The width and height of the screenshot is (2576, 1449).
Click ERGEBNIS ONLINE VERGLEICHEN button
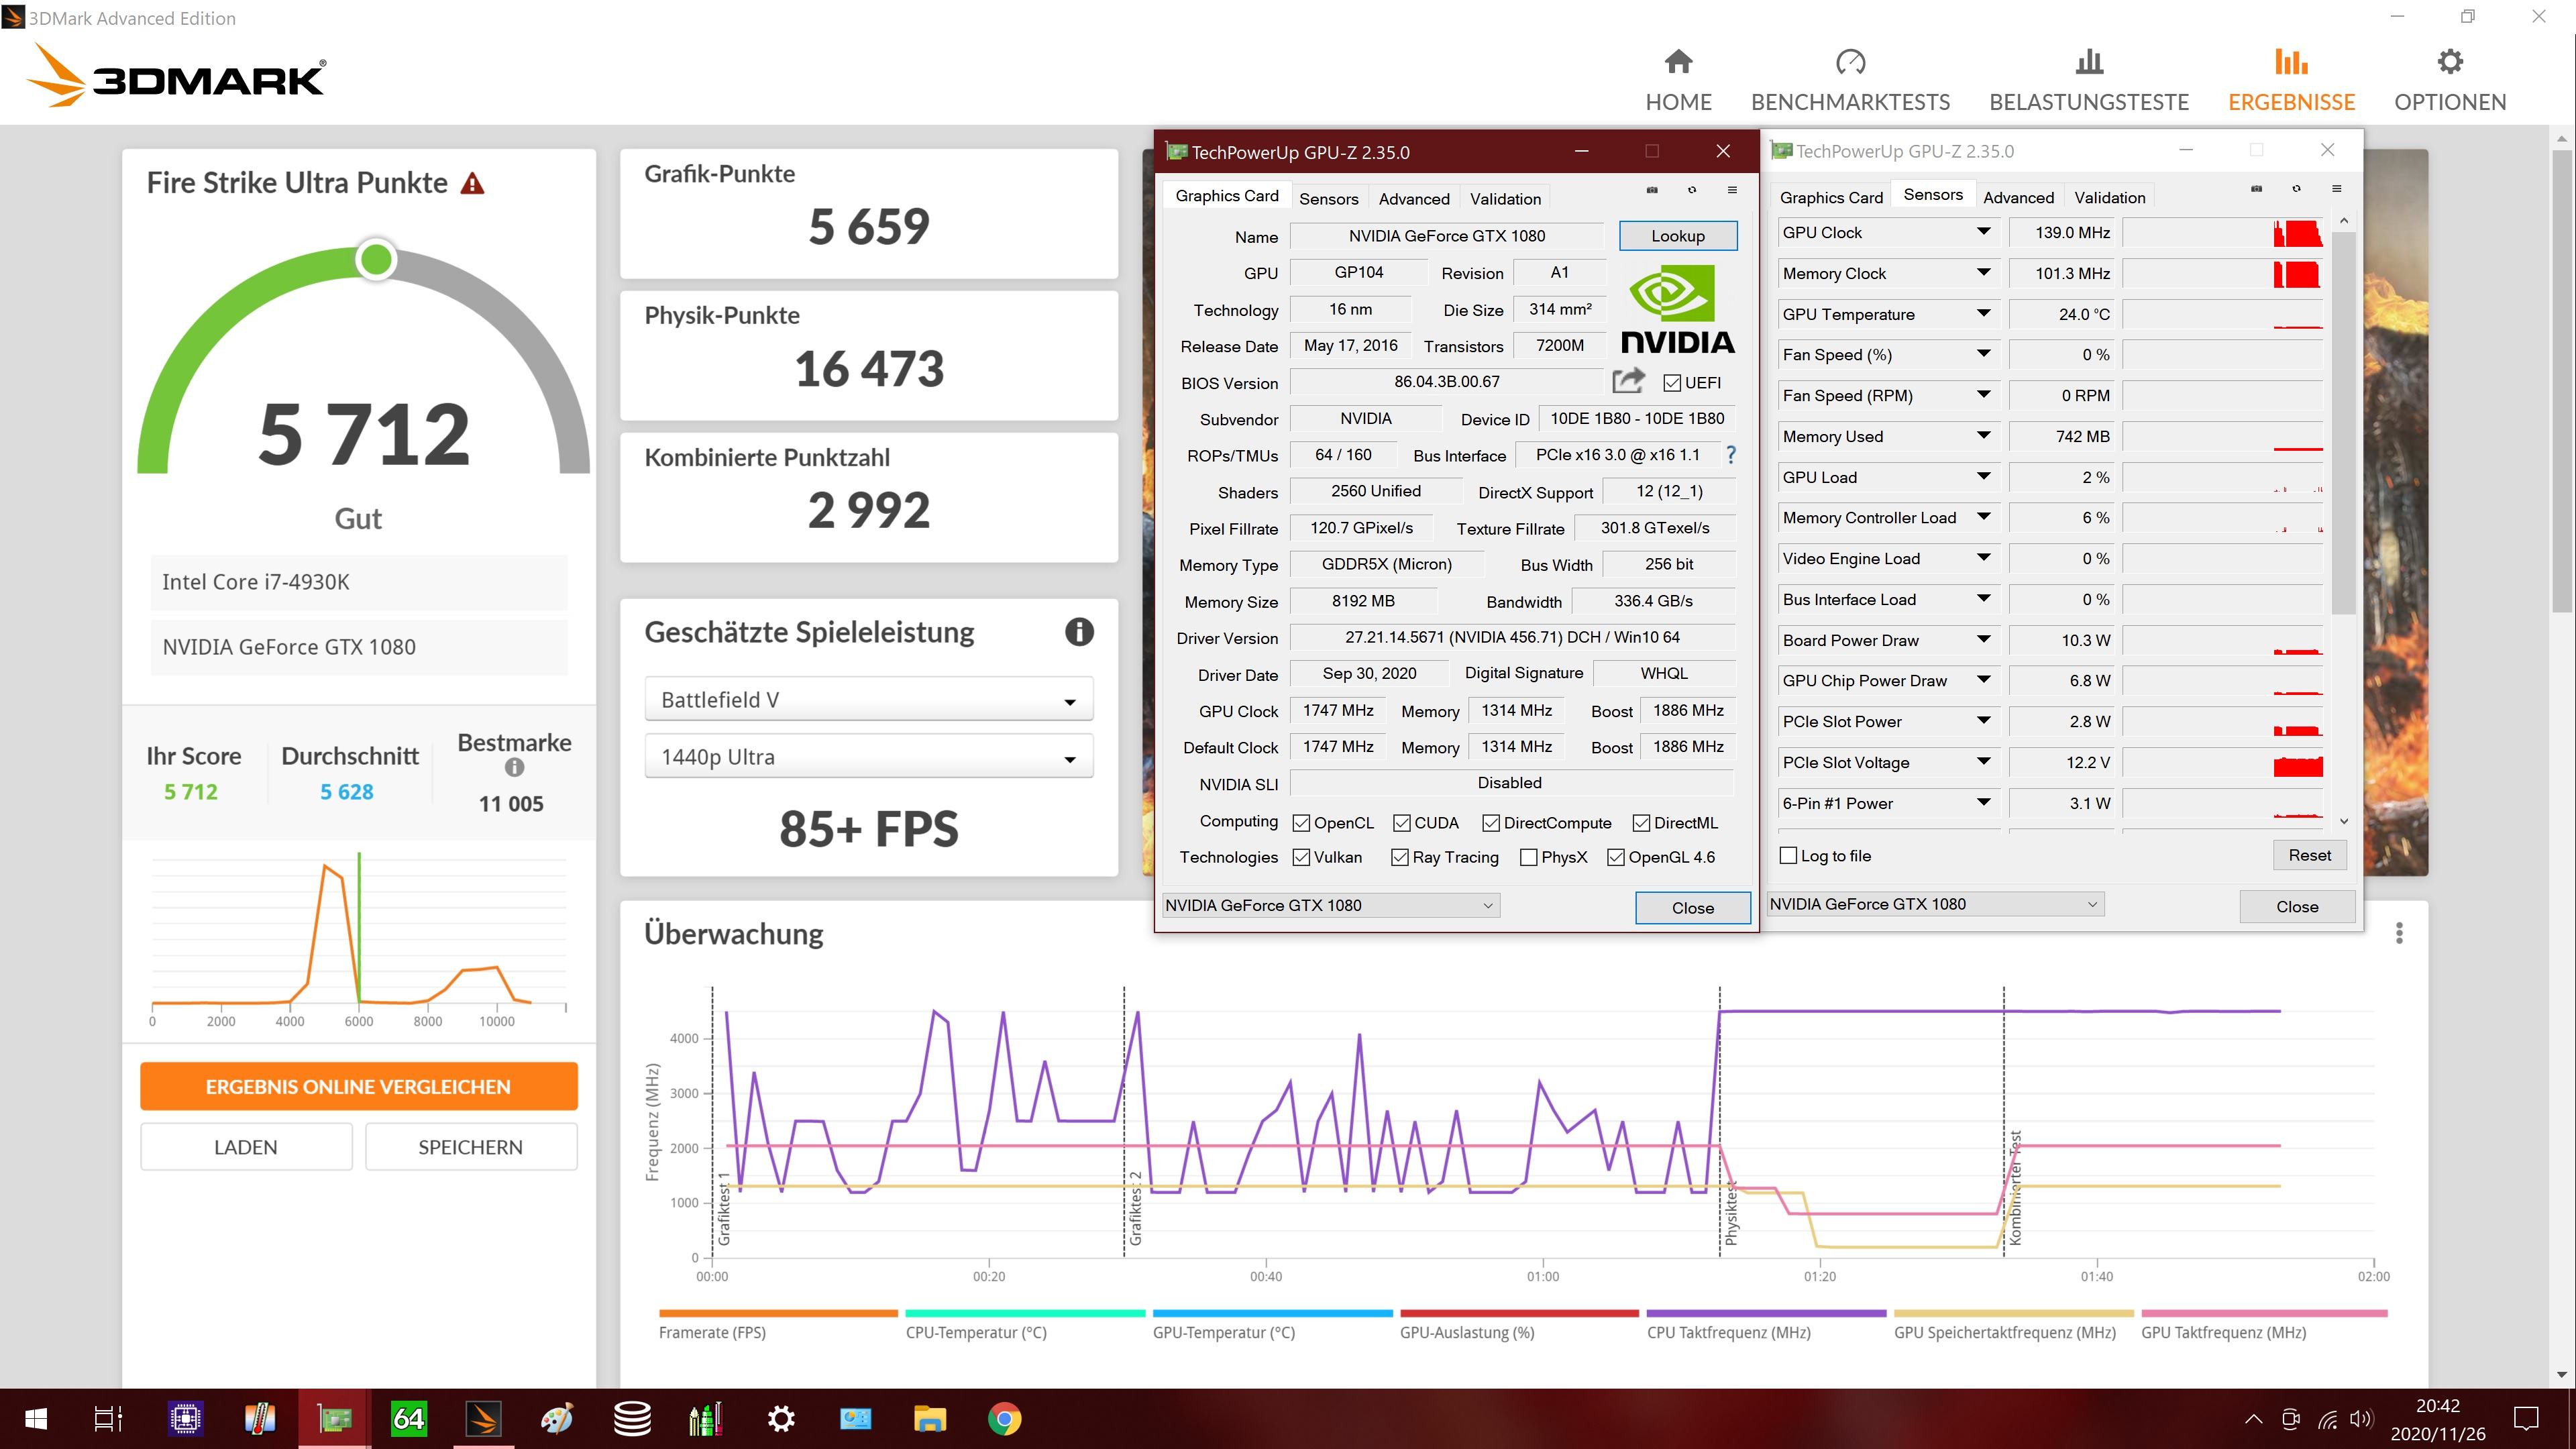(x=358, y=1087)
